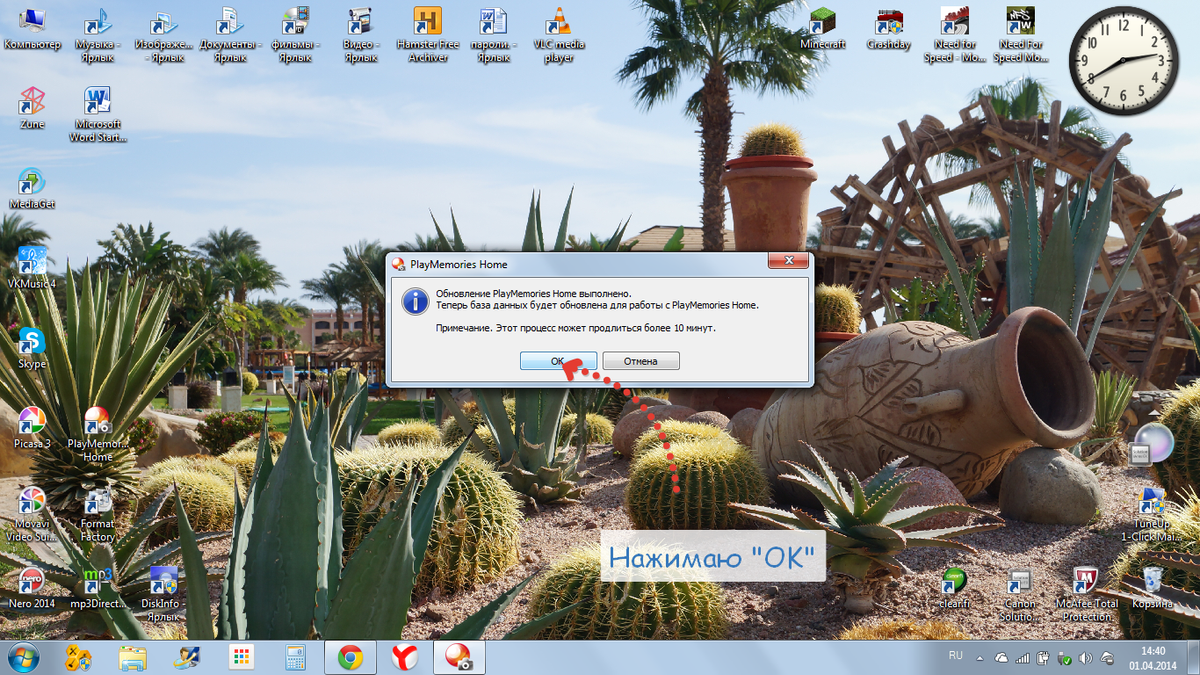Open the RU language switcher in the taskbar
This screenshot has height=675, width=1200.
[x=955, y=657]
